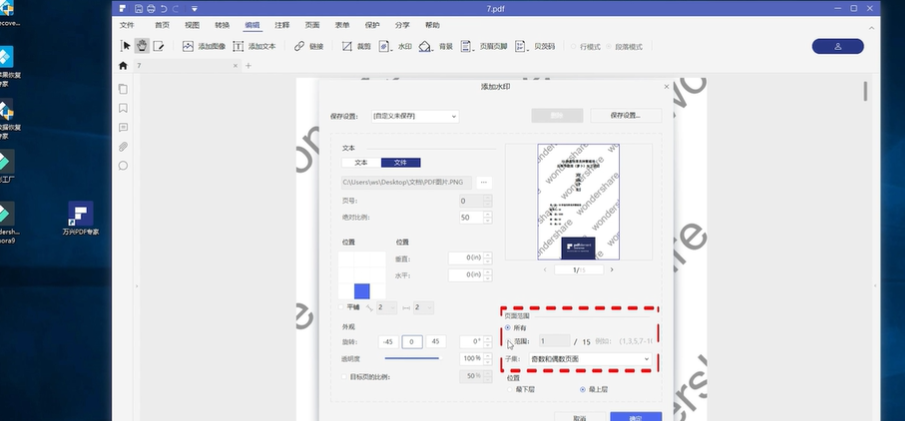Select the bottom-center position grid cell

(362, 292)
